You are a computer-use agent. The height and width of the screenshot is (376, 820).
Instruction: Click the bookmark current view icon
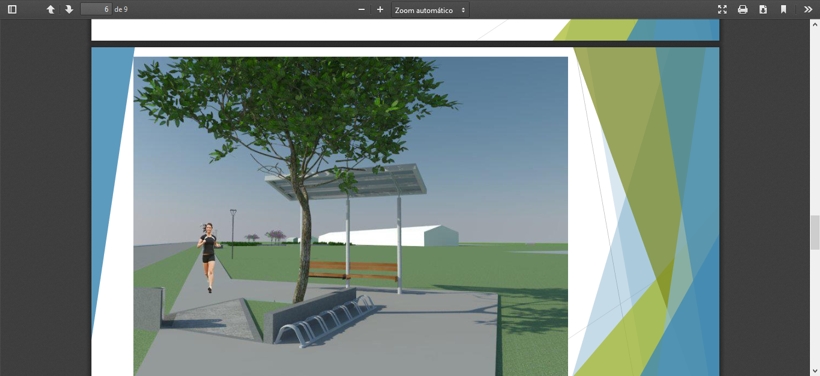point(783,9)
